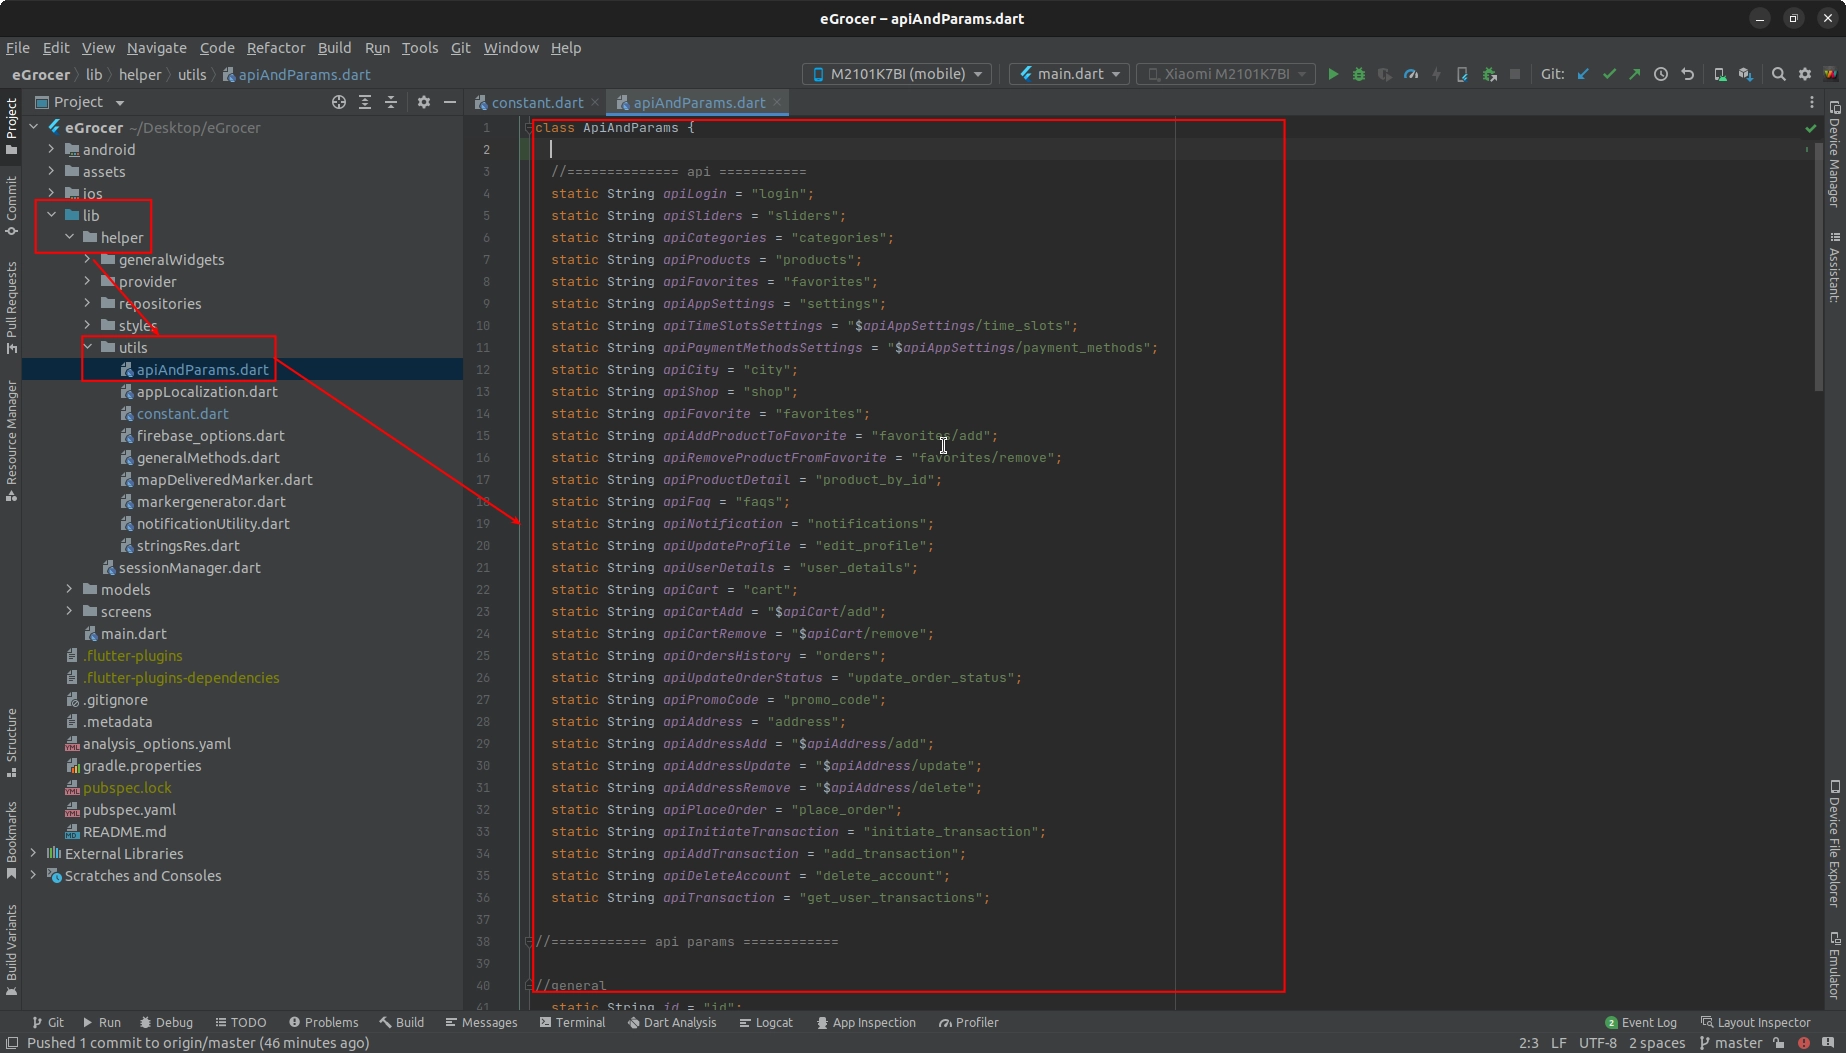
Task: Open Device Manager icon in top toolbar
Action: (1720, 74)
